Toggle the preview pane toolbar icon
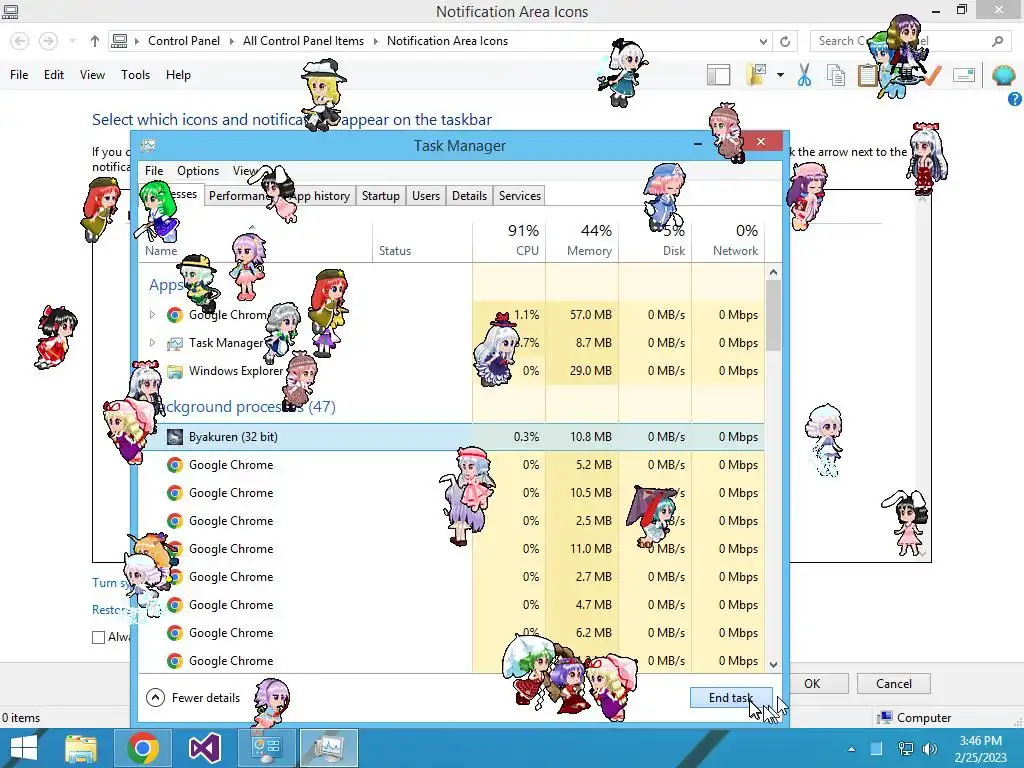 718,75
